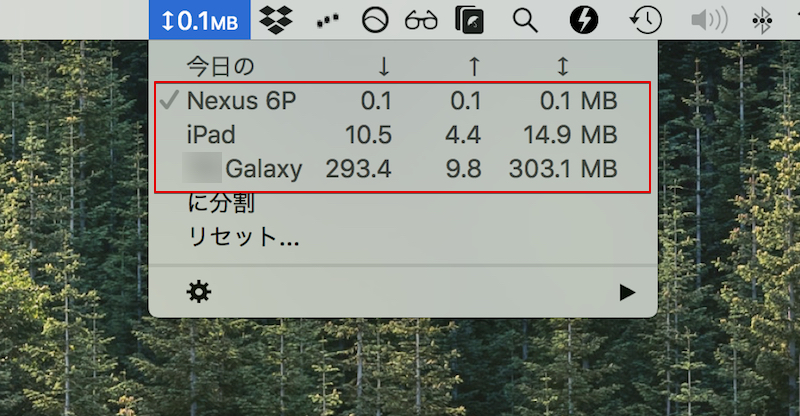800x416 pixels.
Task: Open the clipboard pages menu bar icon
Action: point(469,20)
